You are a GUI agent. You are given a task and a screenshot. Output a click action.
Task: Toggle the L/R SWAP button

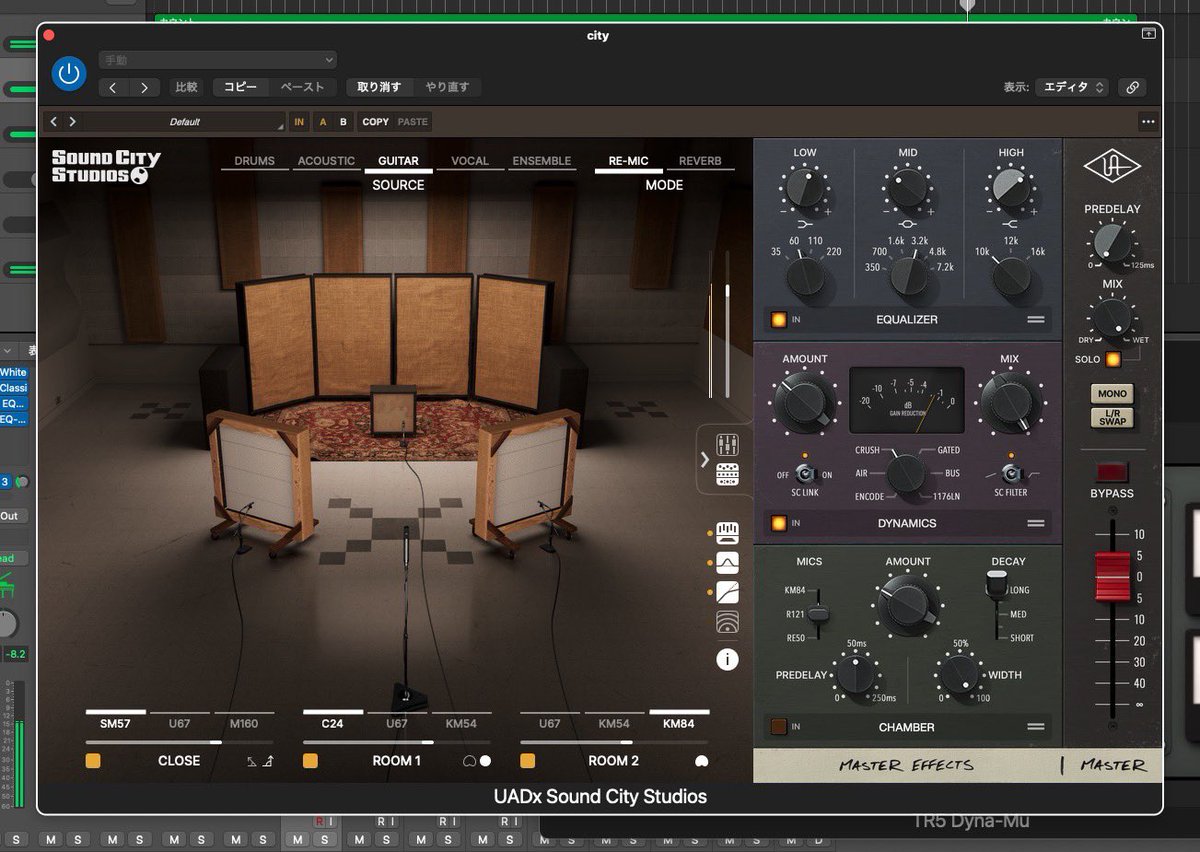(1112, 417)
